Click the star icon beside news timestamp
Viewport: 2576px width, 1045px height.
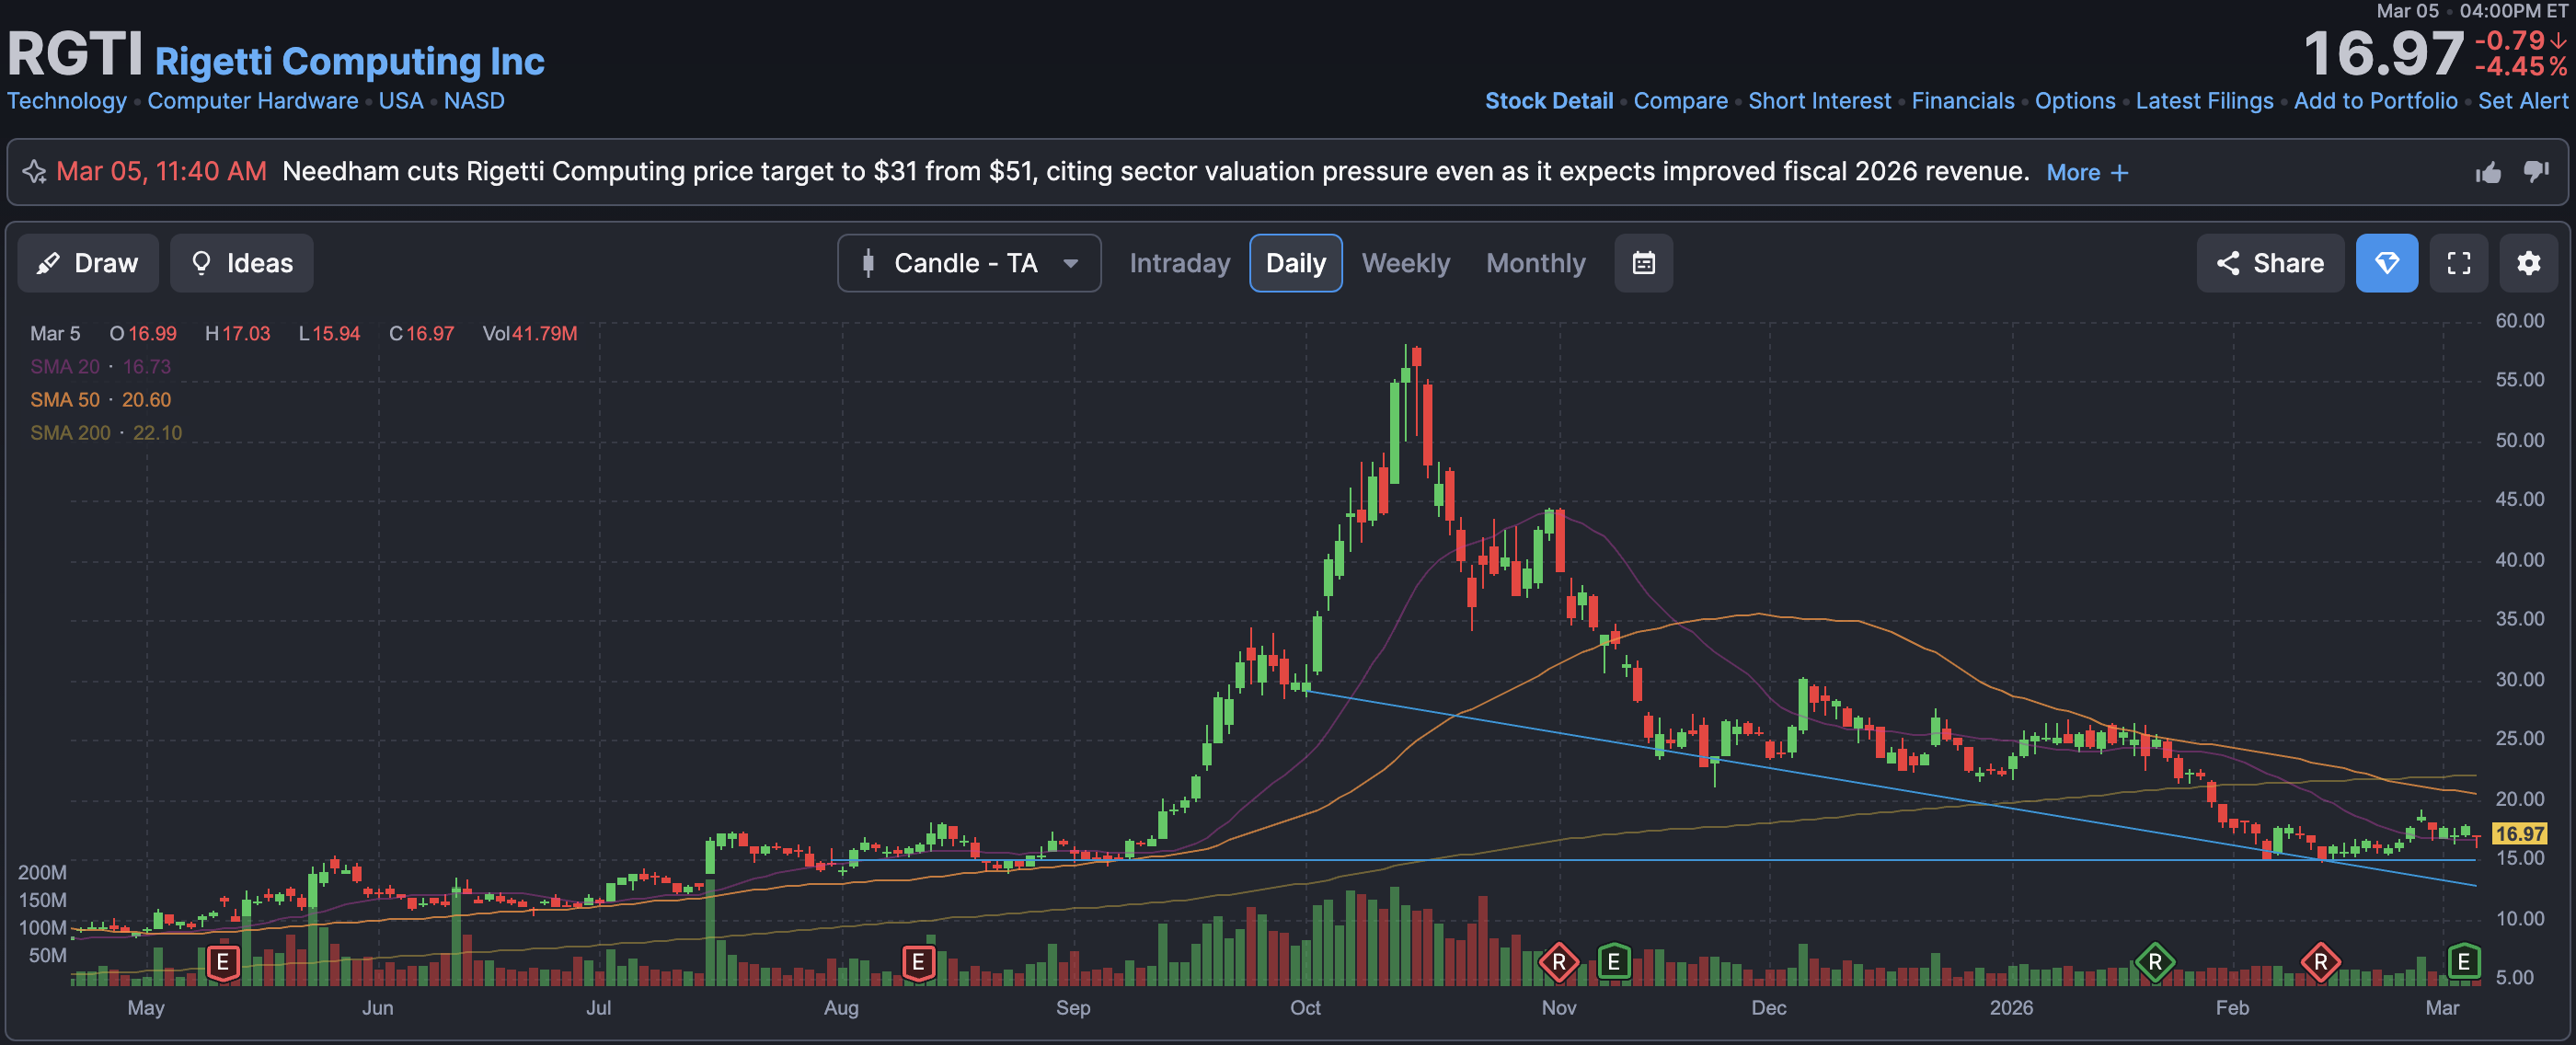pos(35,172)
